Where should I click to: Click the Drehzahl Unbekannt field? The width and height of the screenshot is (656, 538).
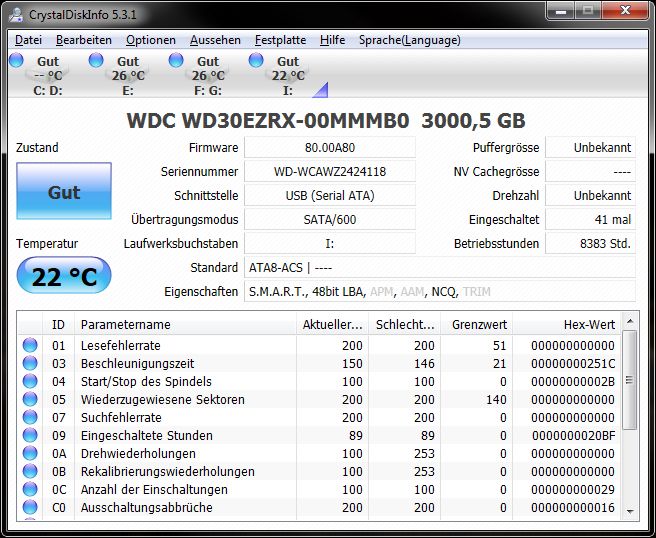click(x=590, y=195)
